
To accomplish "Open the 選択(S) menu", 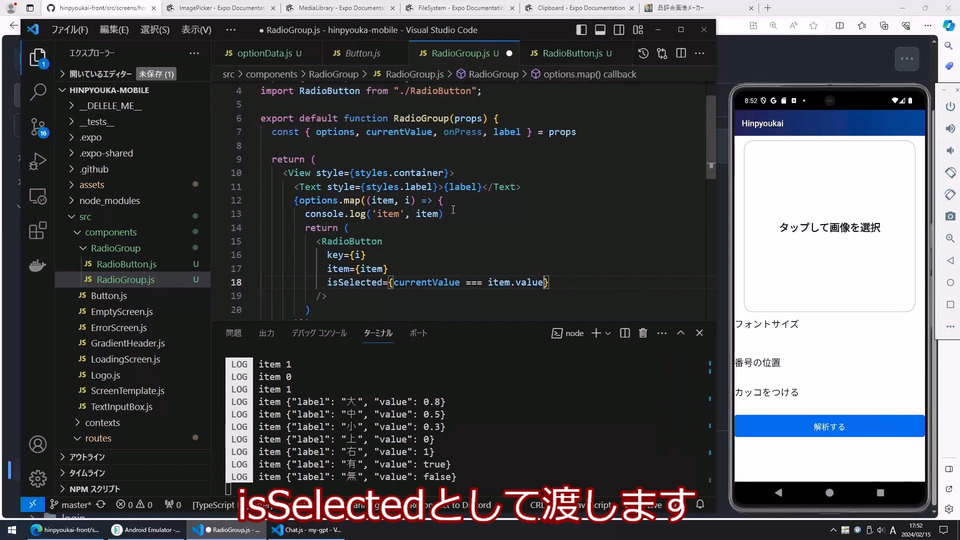I will [155, 29].
